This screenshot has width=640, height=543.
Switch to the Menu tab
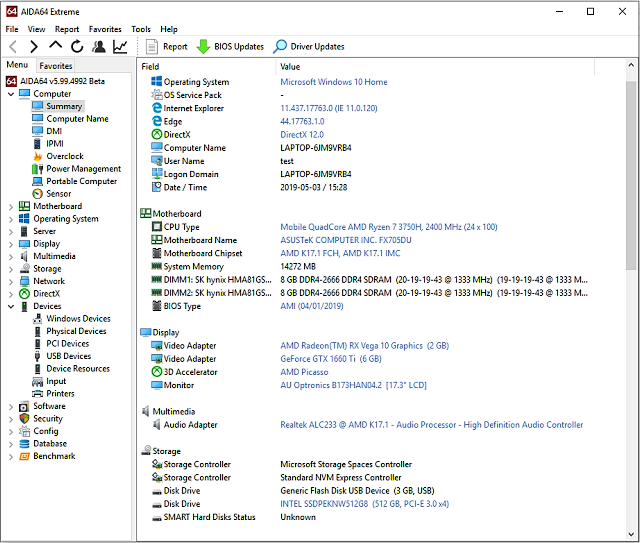pyautogui.click(x=17, y=65)
